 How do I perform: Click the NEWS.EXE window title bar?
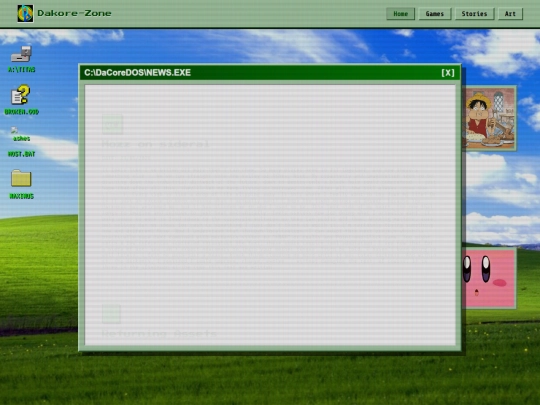(x=270, y=73)
